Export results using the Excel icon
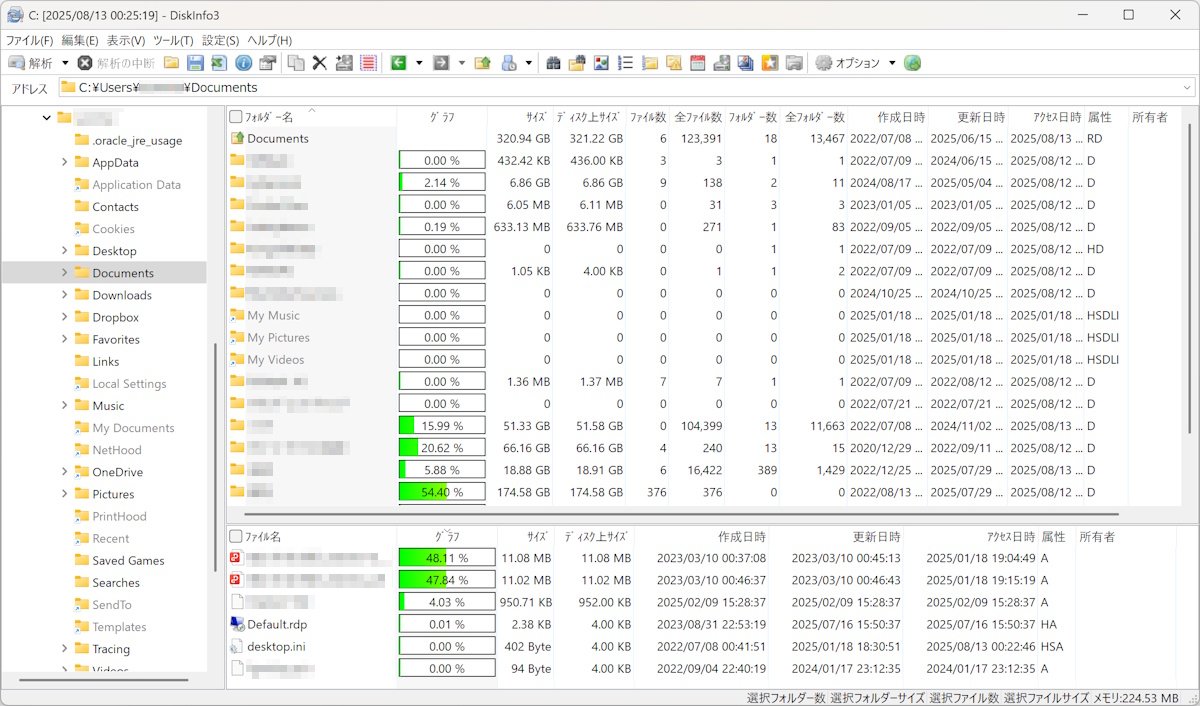Image resolution: width=1200 pixels, height=706 pixels. click(x=219, y=62)
